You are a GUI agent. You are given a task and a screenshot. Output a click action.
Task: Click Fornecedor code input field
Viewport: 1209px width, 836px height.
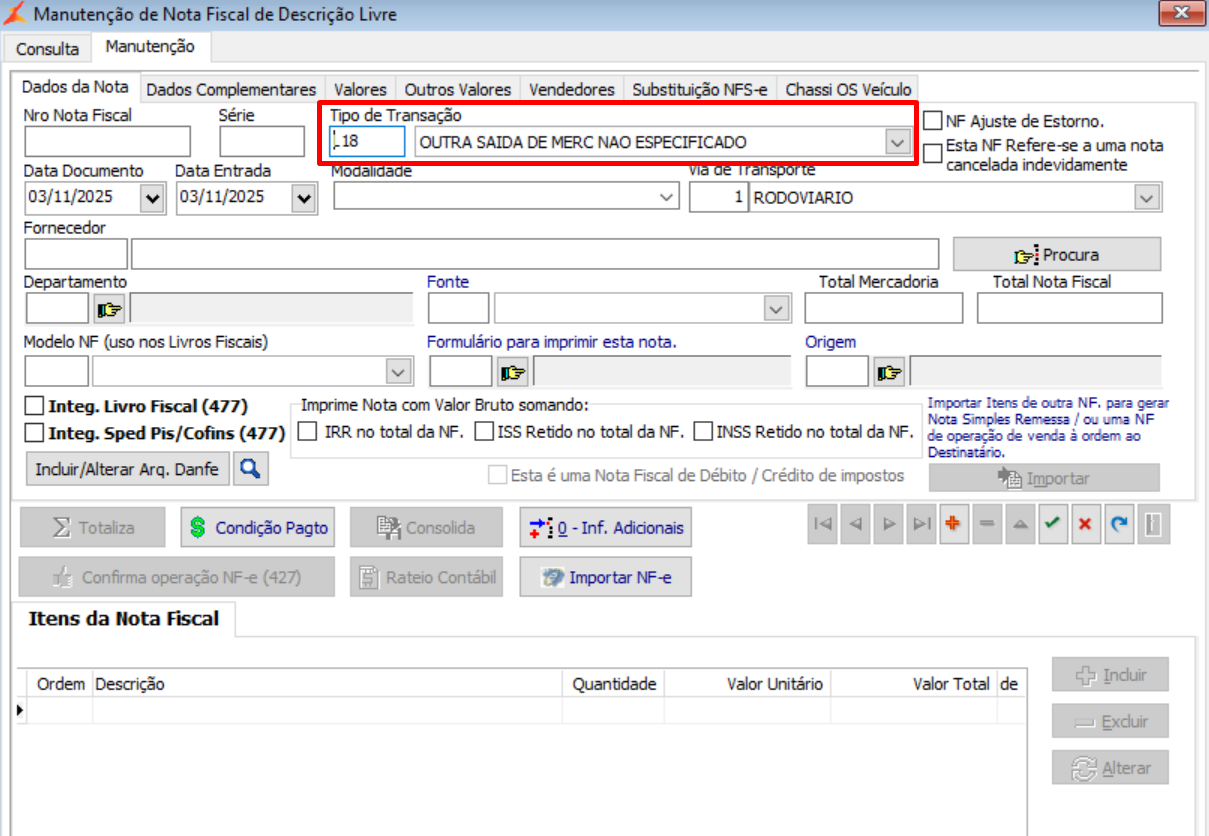(x=76, y=254)
